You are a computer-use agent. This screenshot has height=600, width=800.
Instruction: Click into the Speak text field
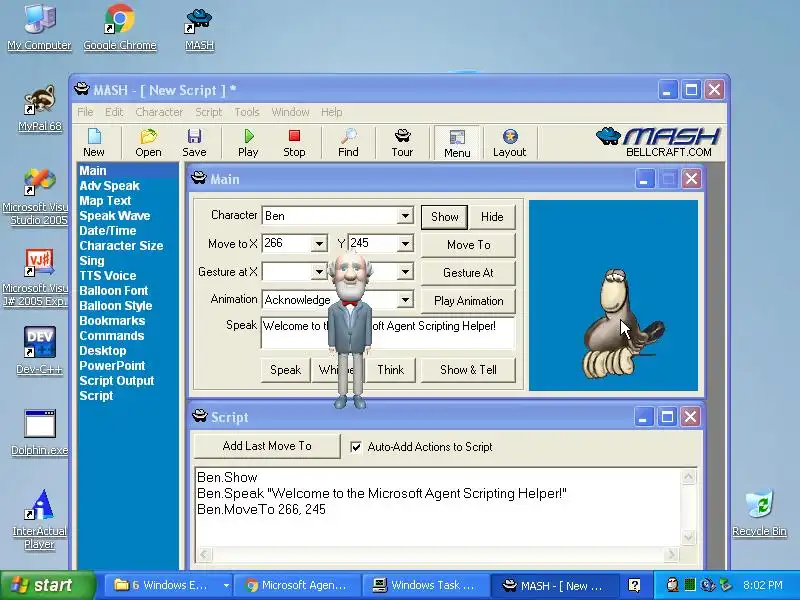[x=388, y=333]
